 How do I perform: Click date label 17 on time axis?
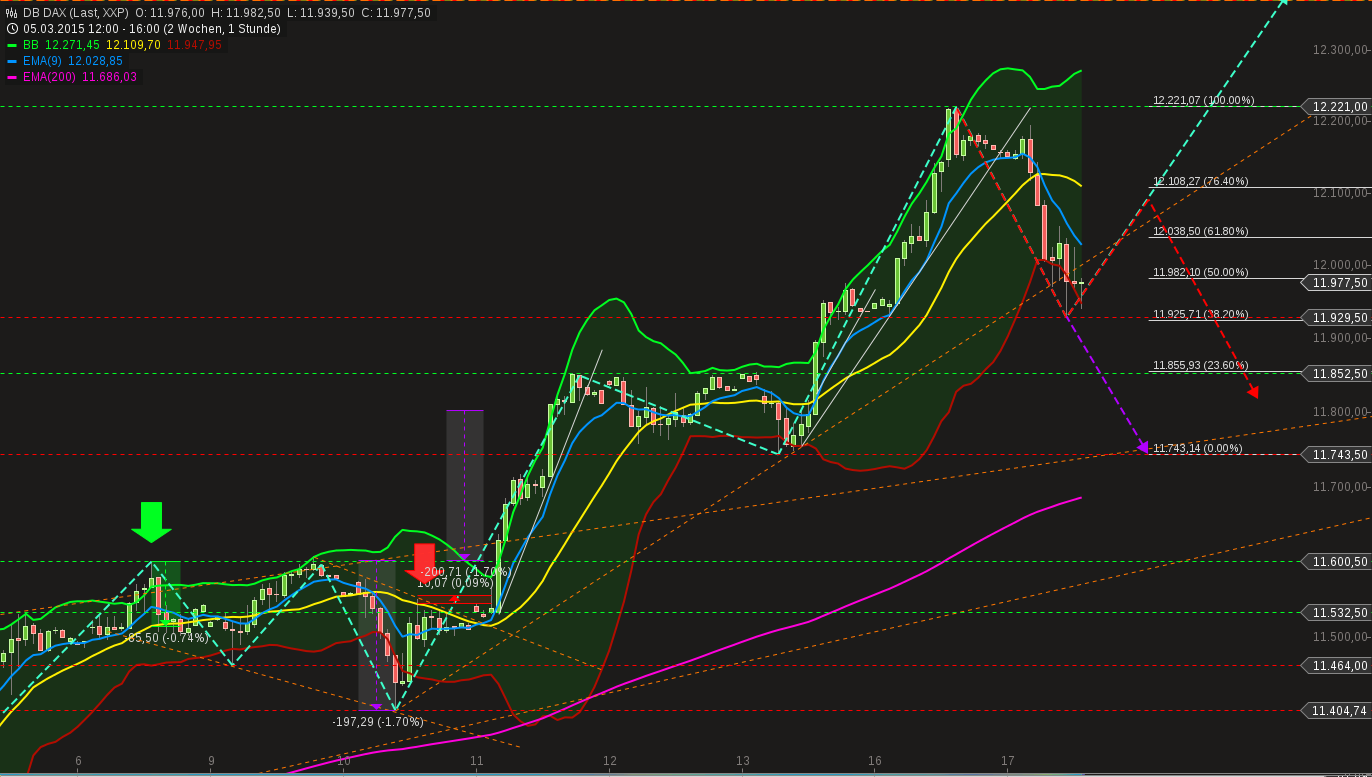pyautogui.click(x=1008, y=761)
